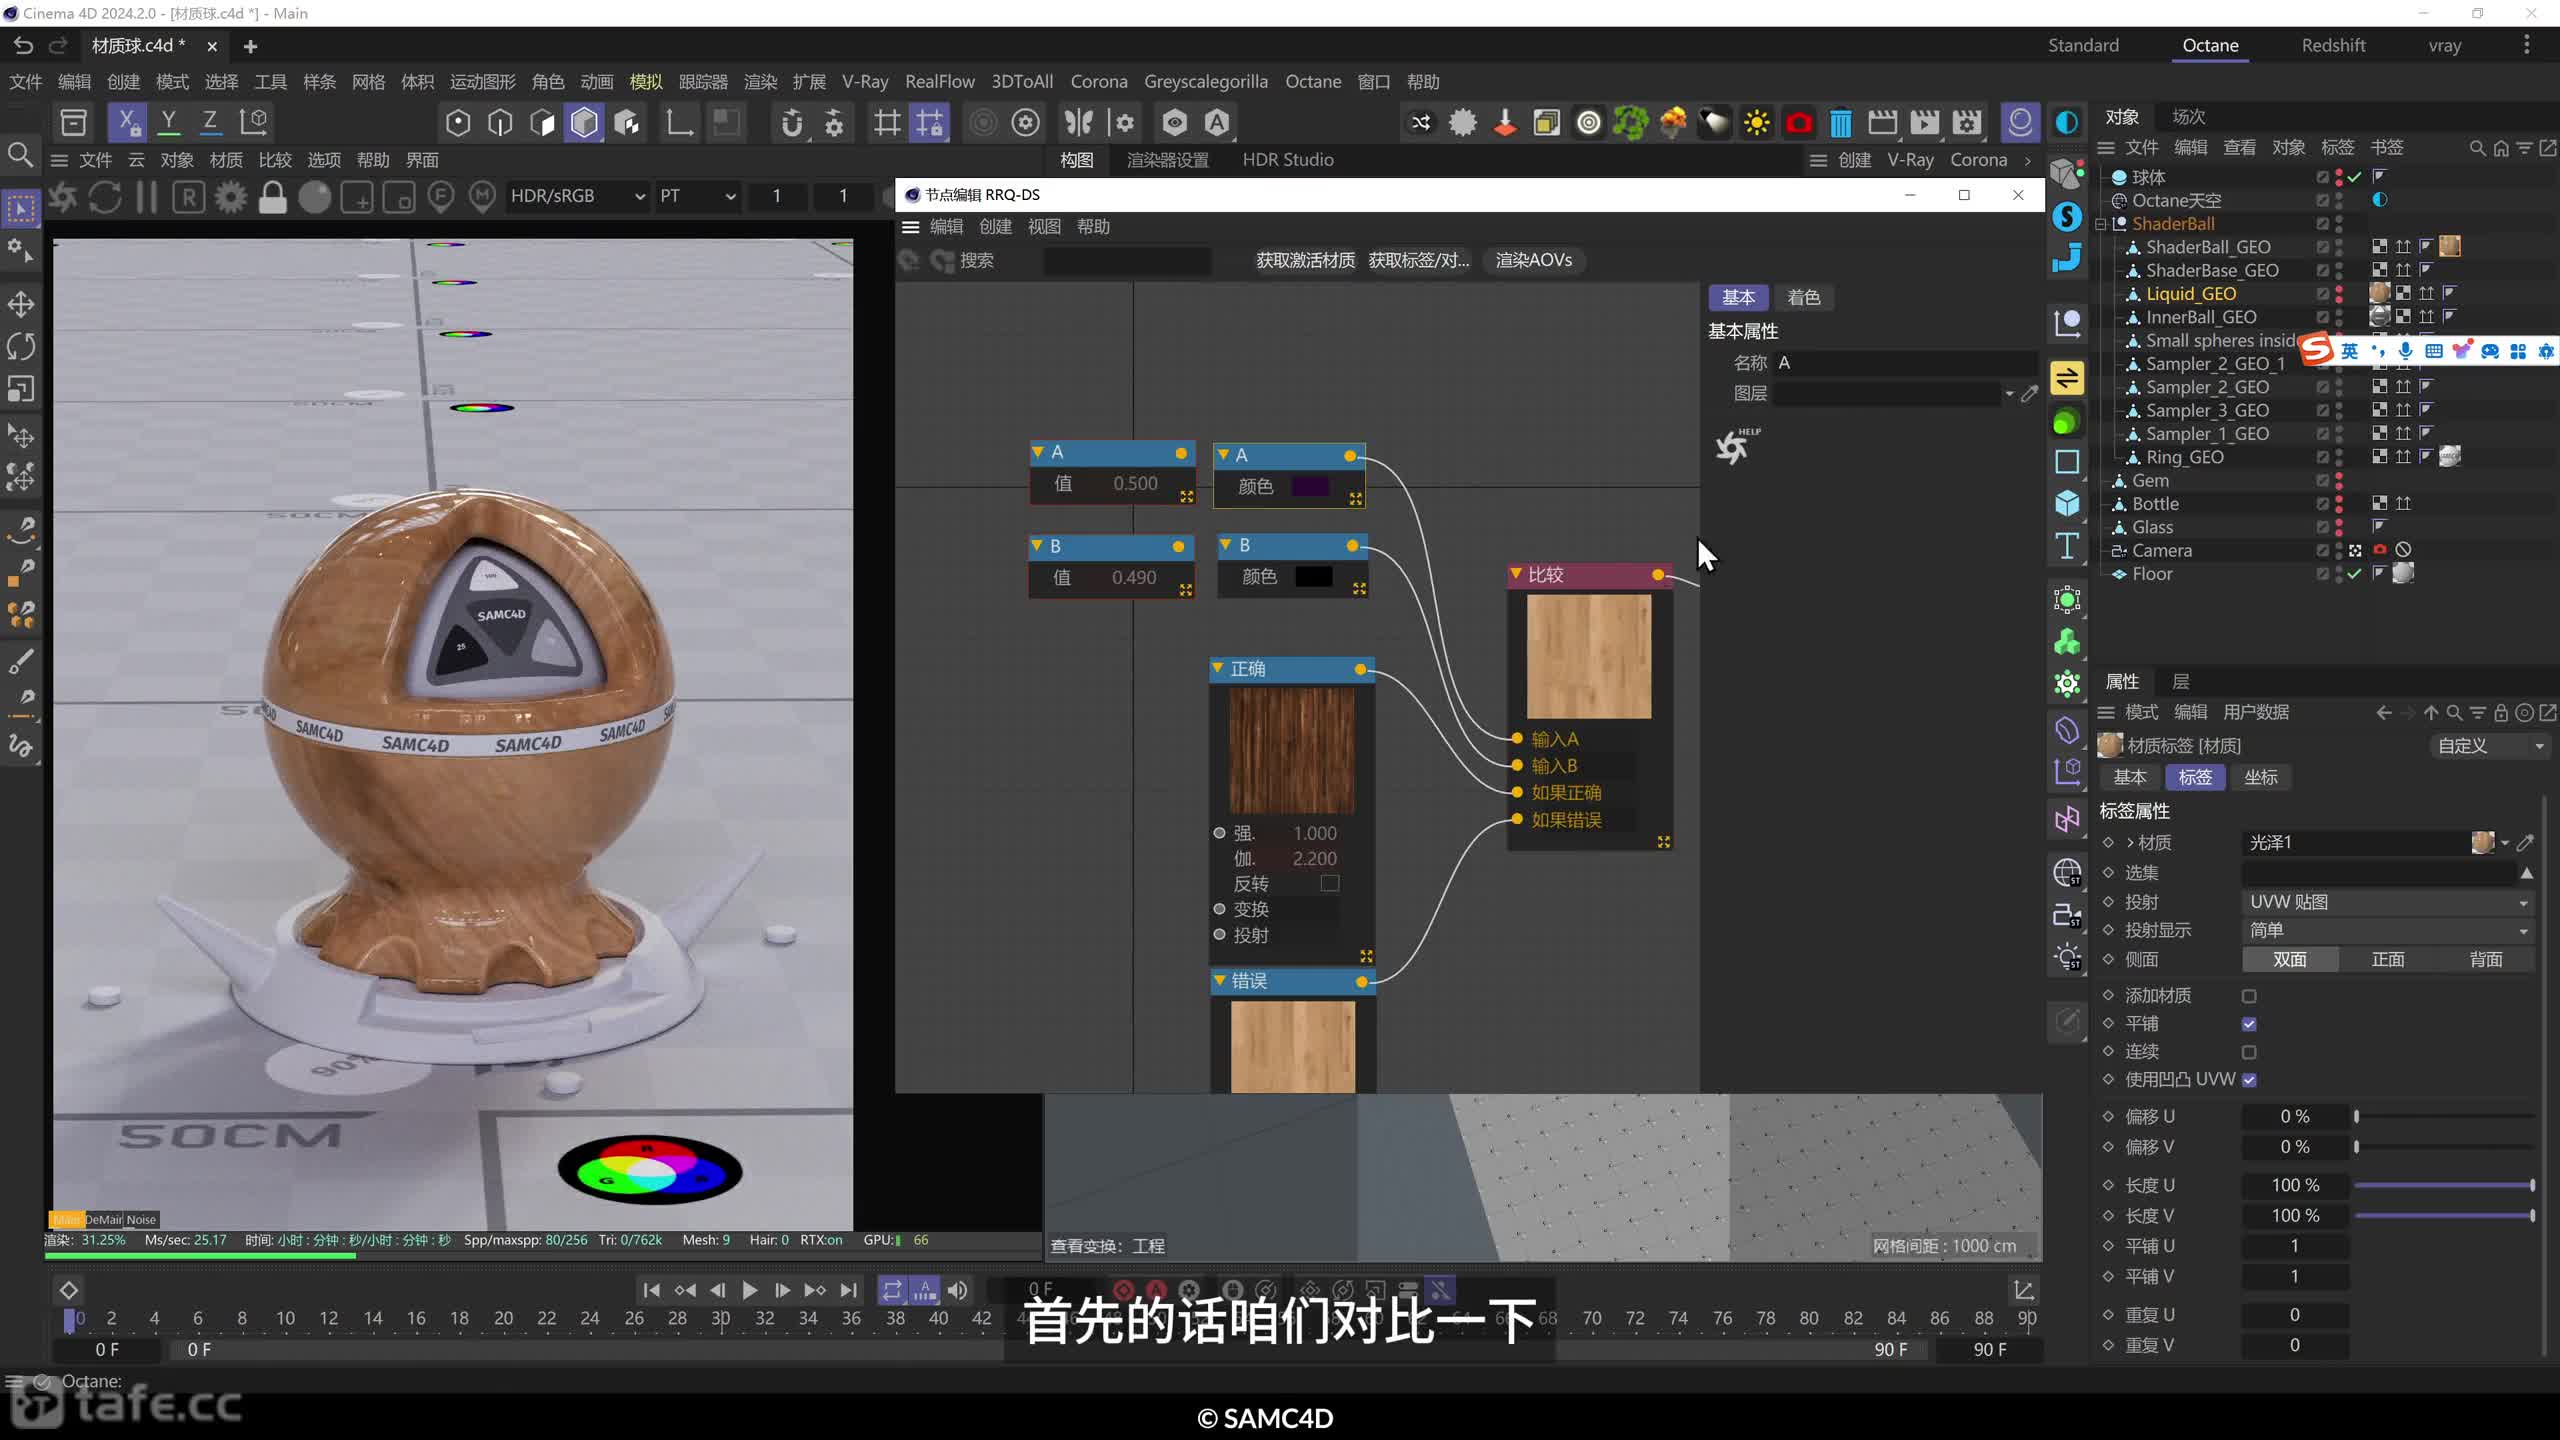Open the 投射 UVW 贴图 dropdown
The width and height of the screenshot is (2560, 1440).
[2388, 902]
